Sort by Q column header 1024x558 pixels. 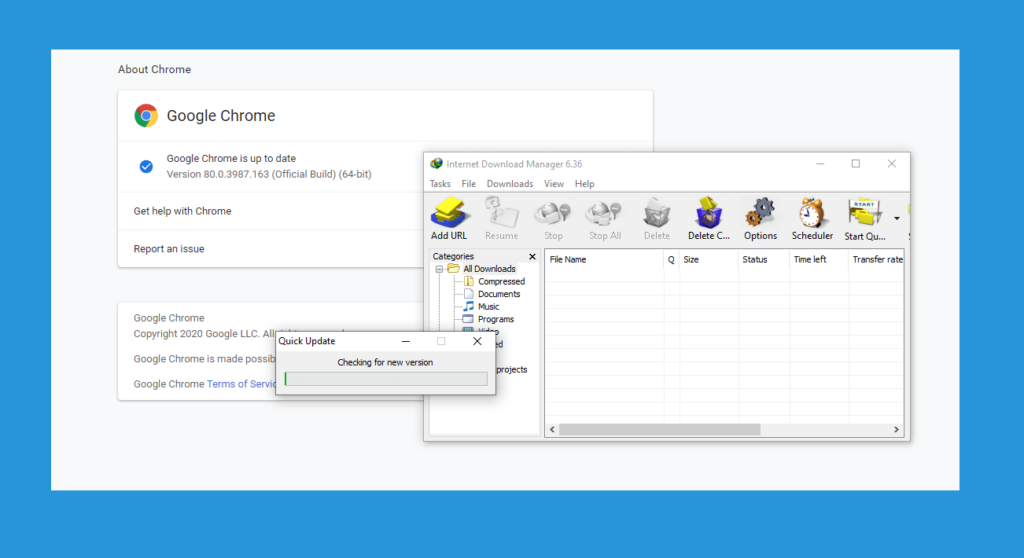pyautogui.click(x=671, y=259)
